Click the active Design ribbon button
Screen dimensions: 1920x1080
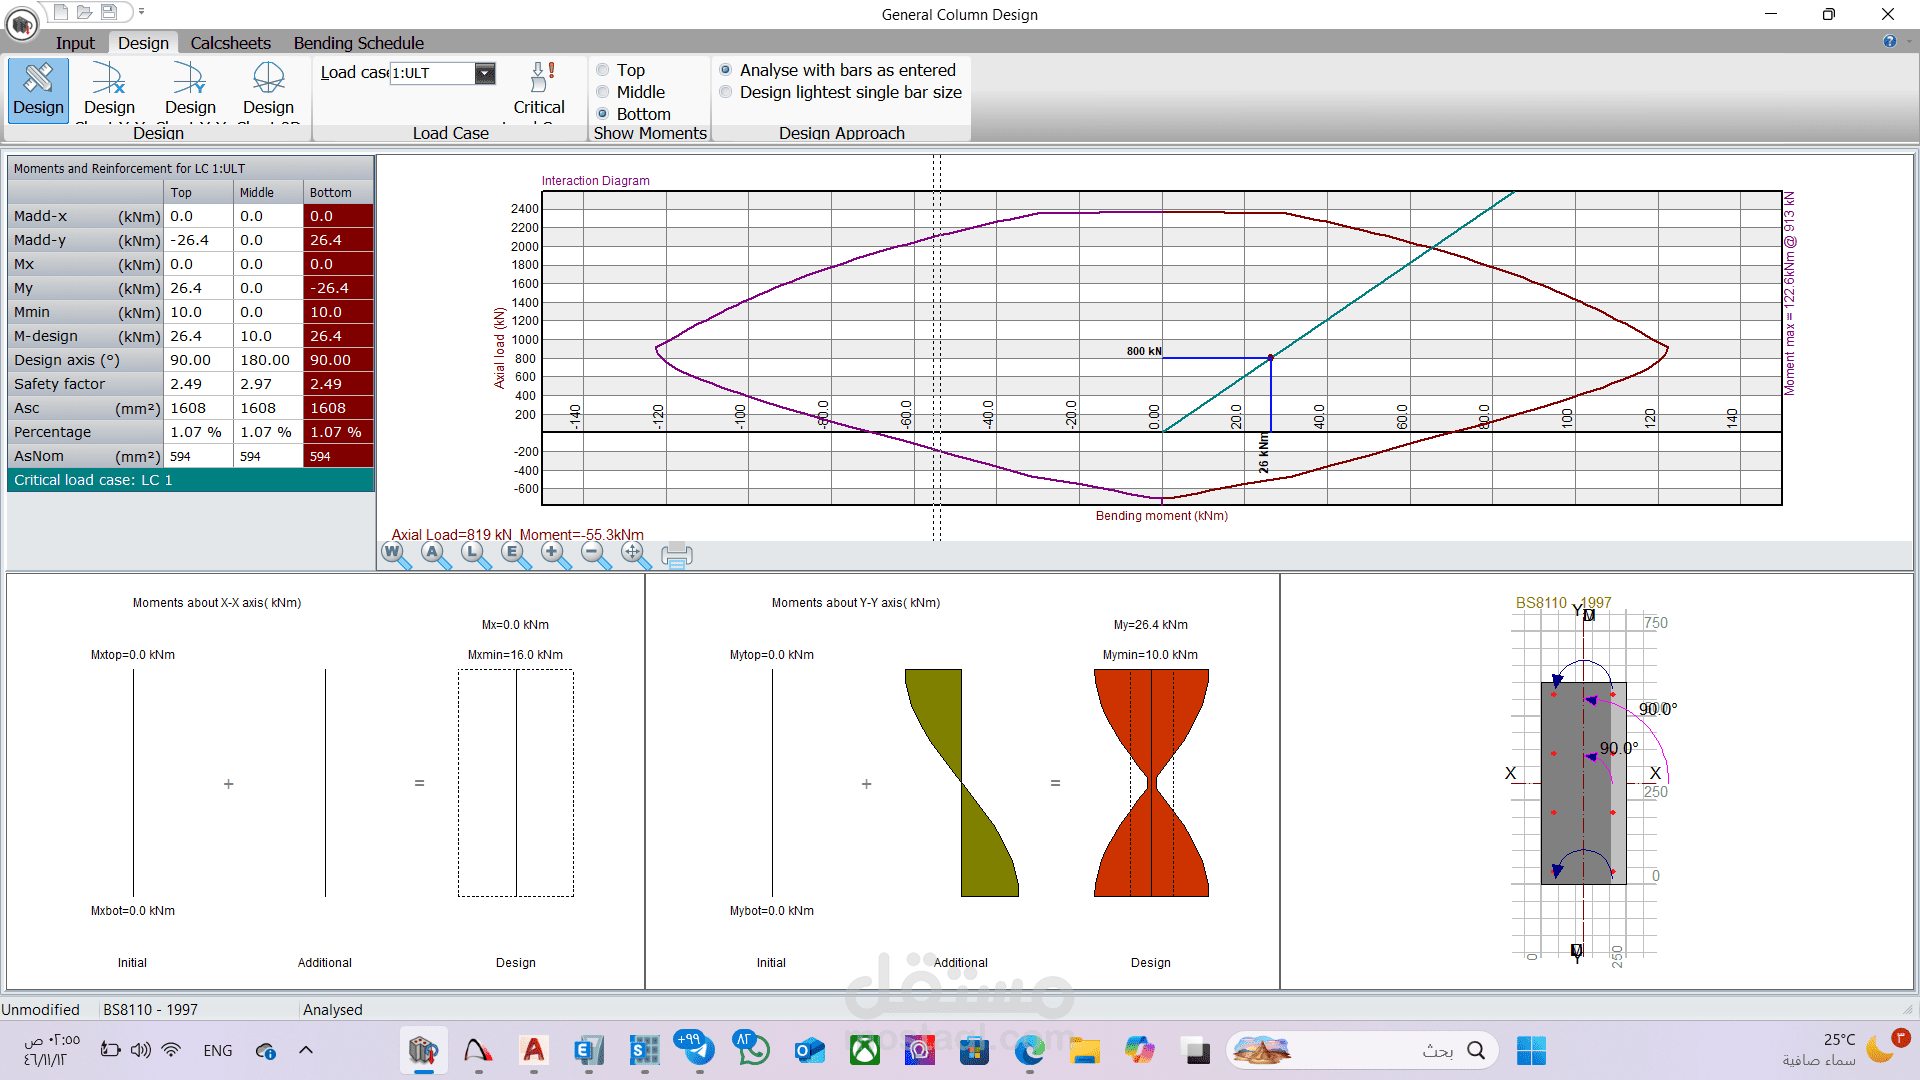pos(38,89)
